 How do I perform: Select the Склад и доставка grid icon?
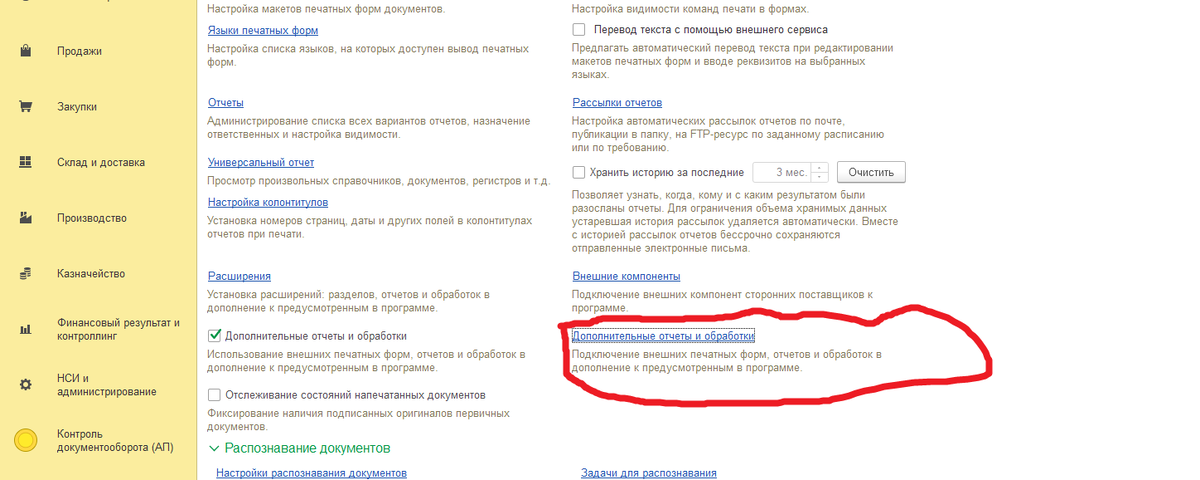(27, 162)
